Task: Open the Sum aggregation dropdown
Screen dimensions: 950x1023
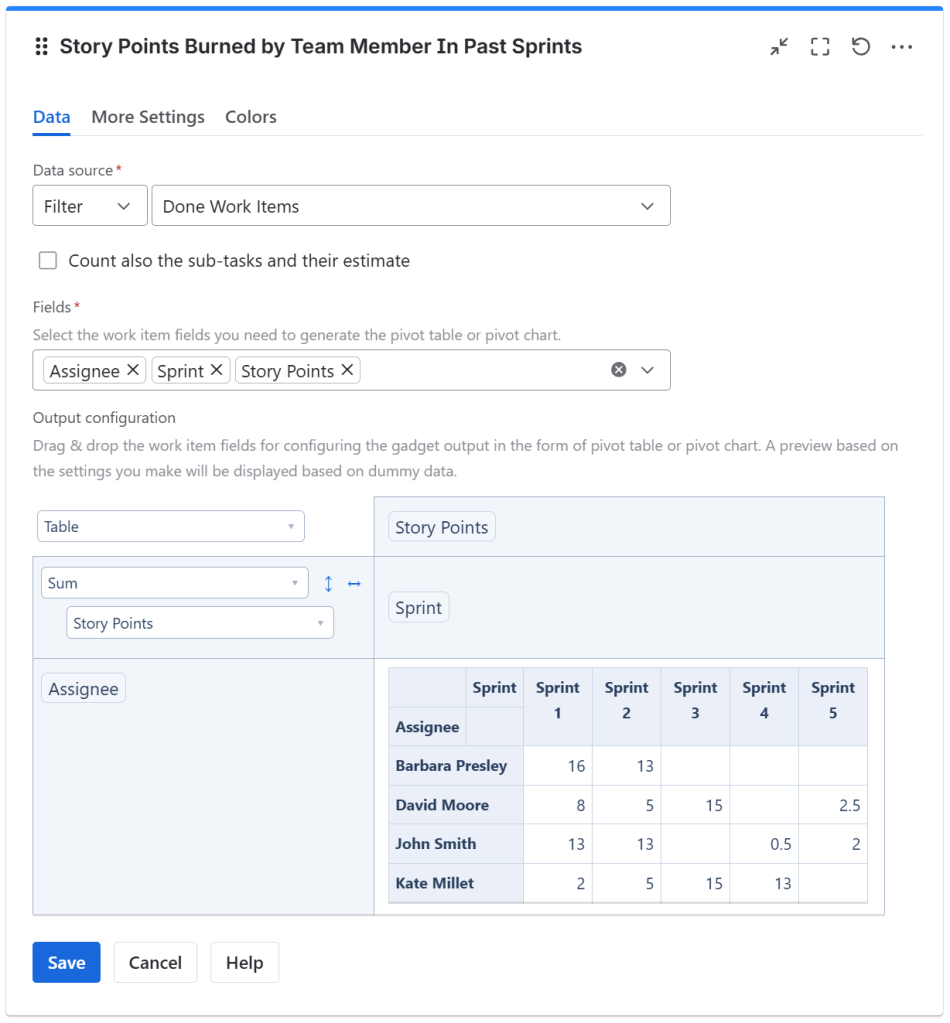Action: [x=174, y=583]
